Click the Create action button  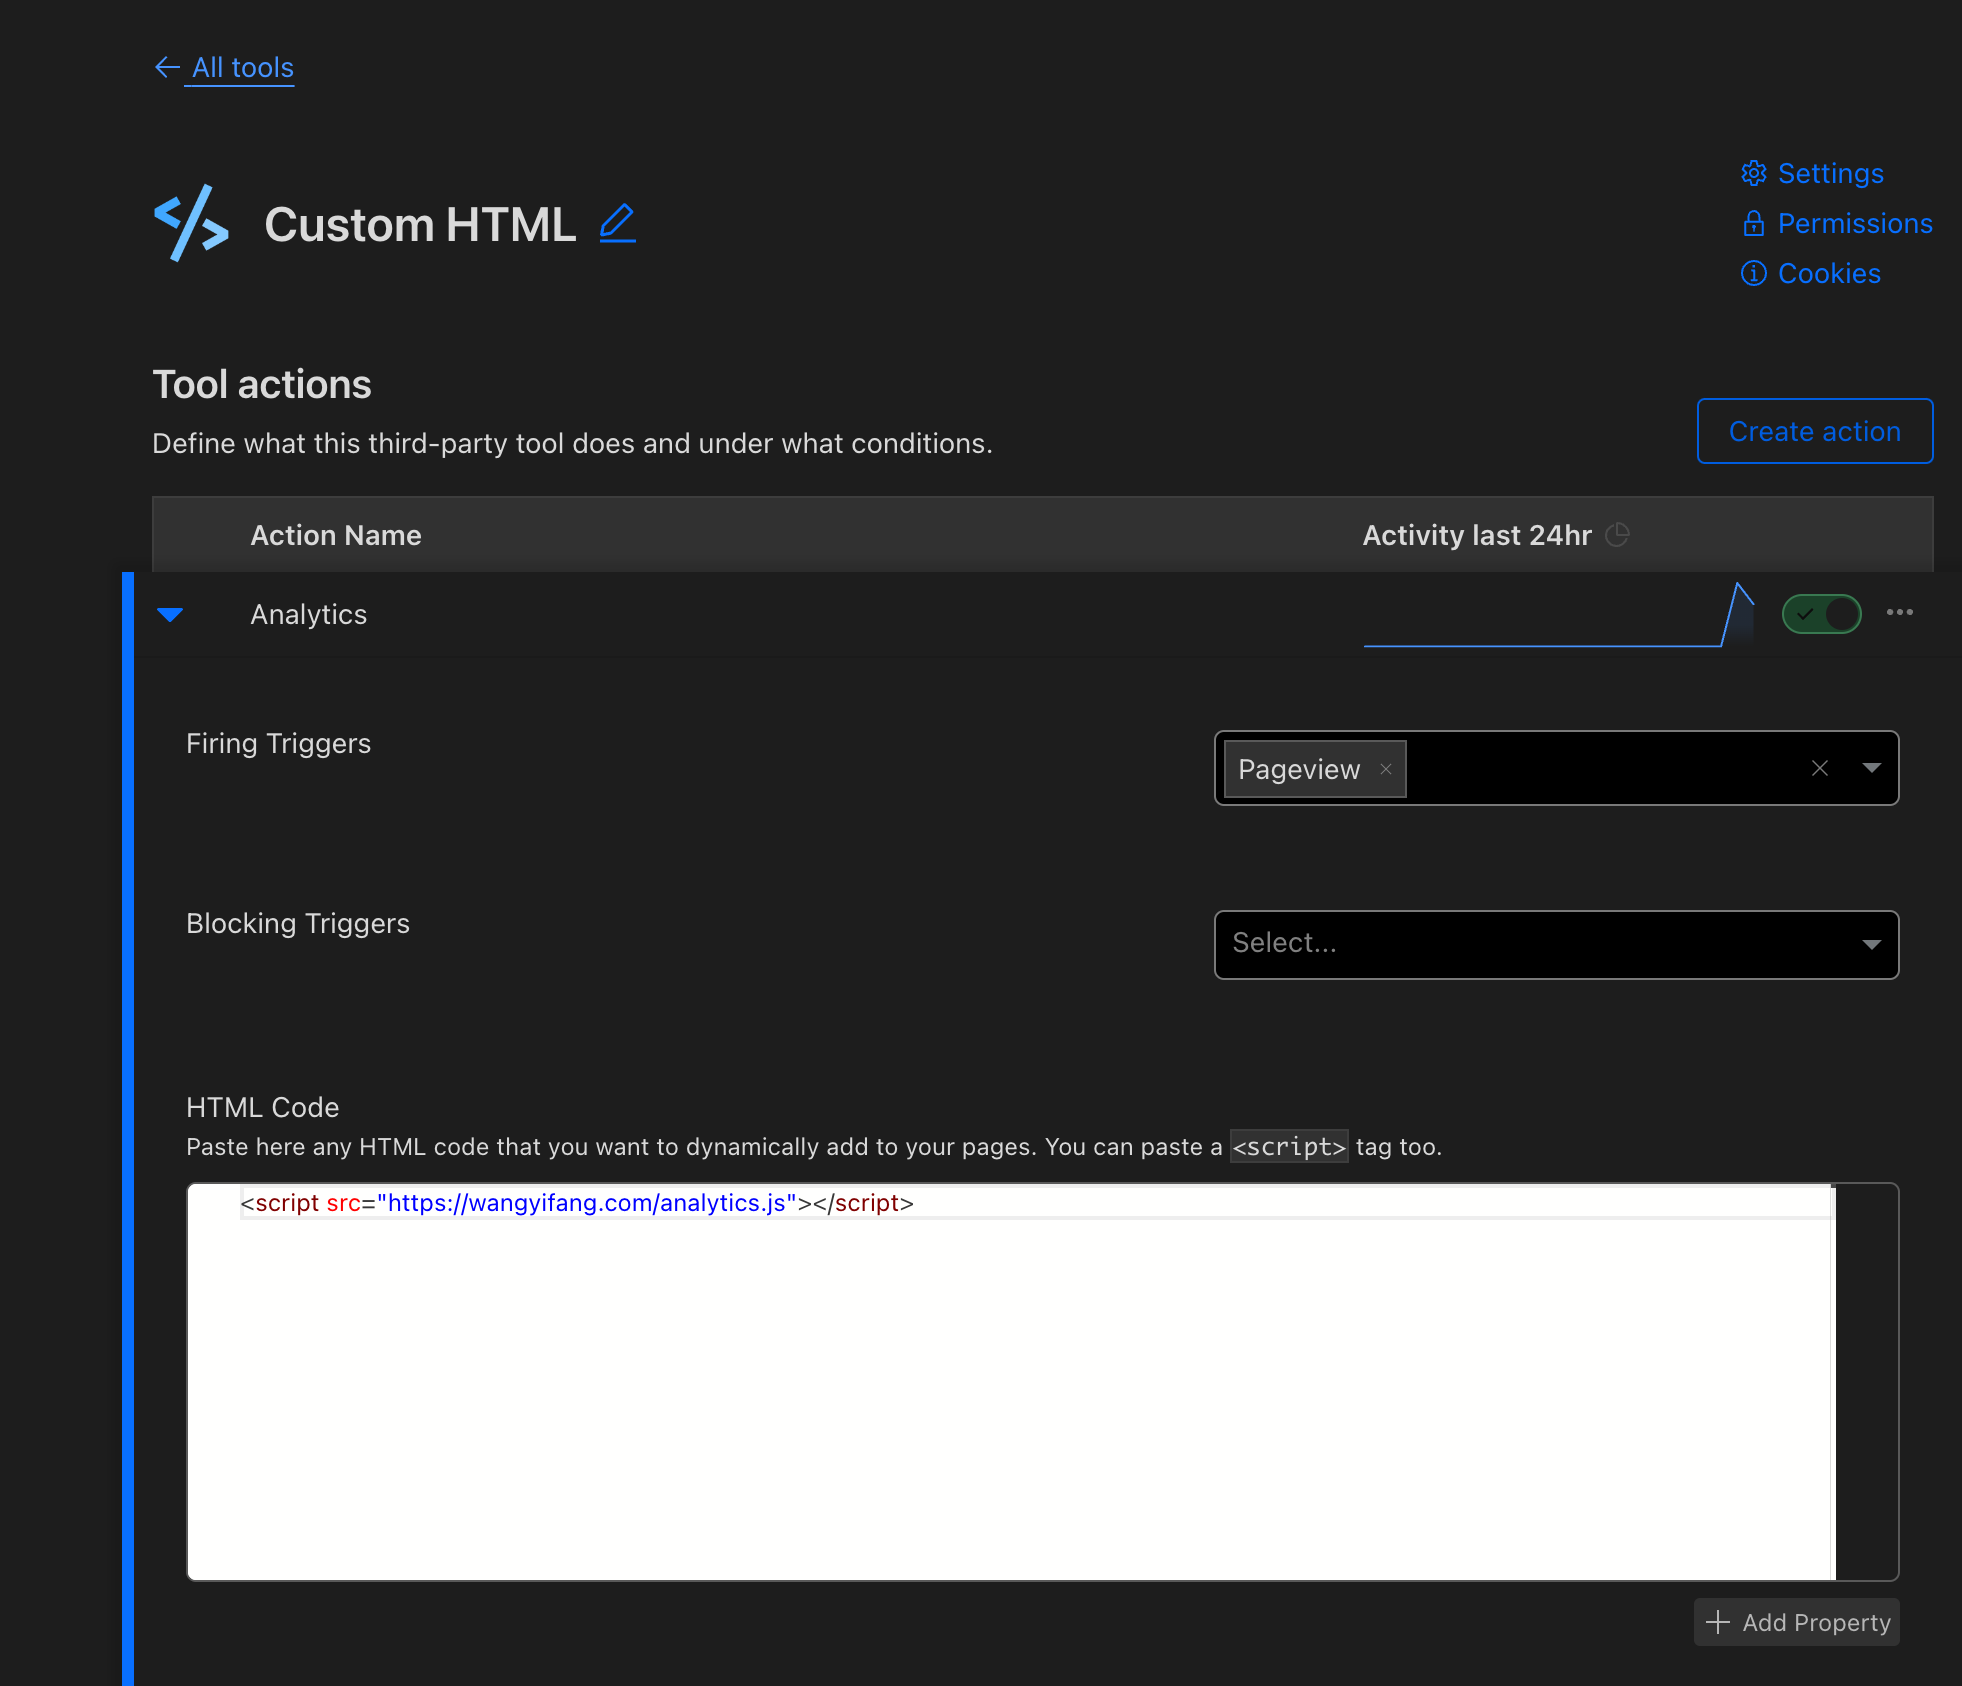tap(1814, 431)
